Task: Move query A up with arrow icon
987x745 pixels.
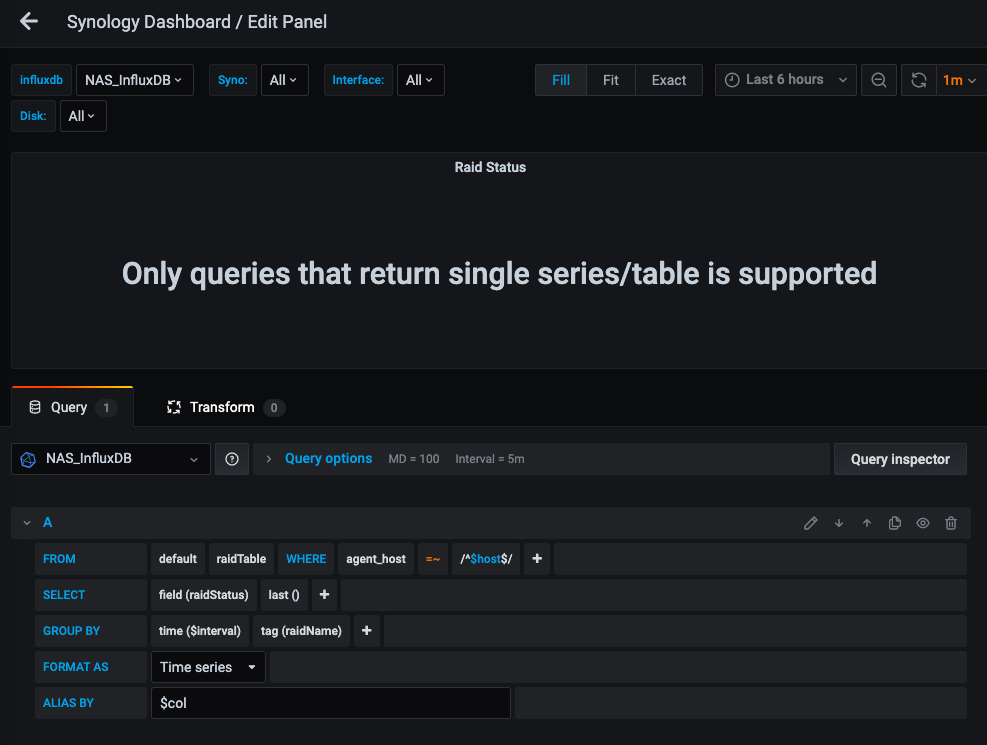Action: (x=867, y=523)
